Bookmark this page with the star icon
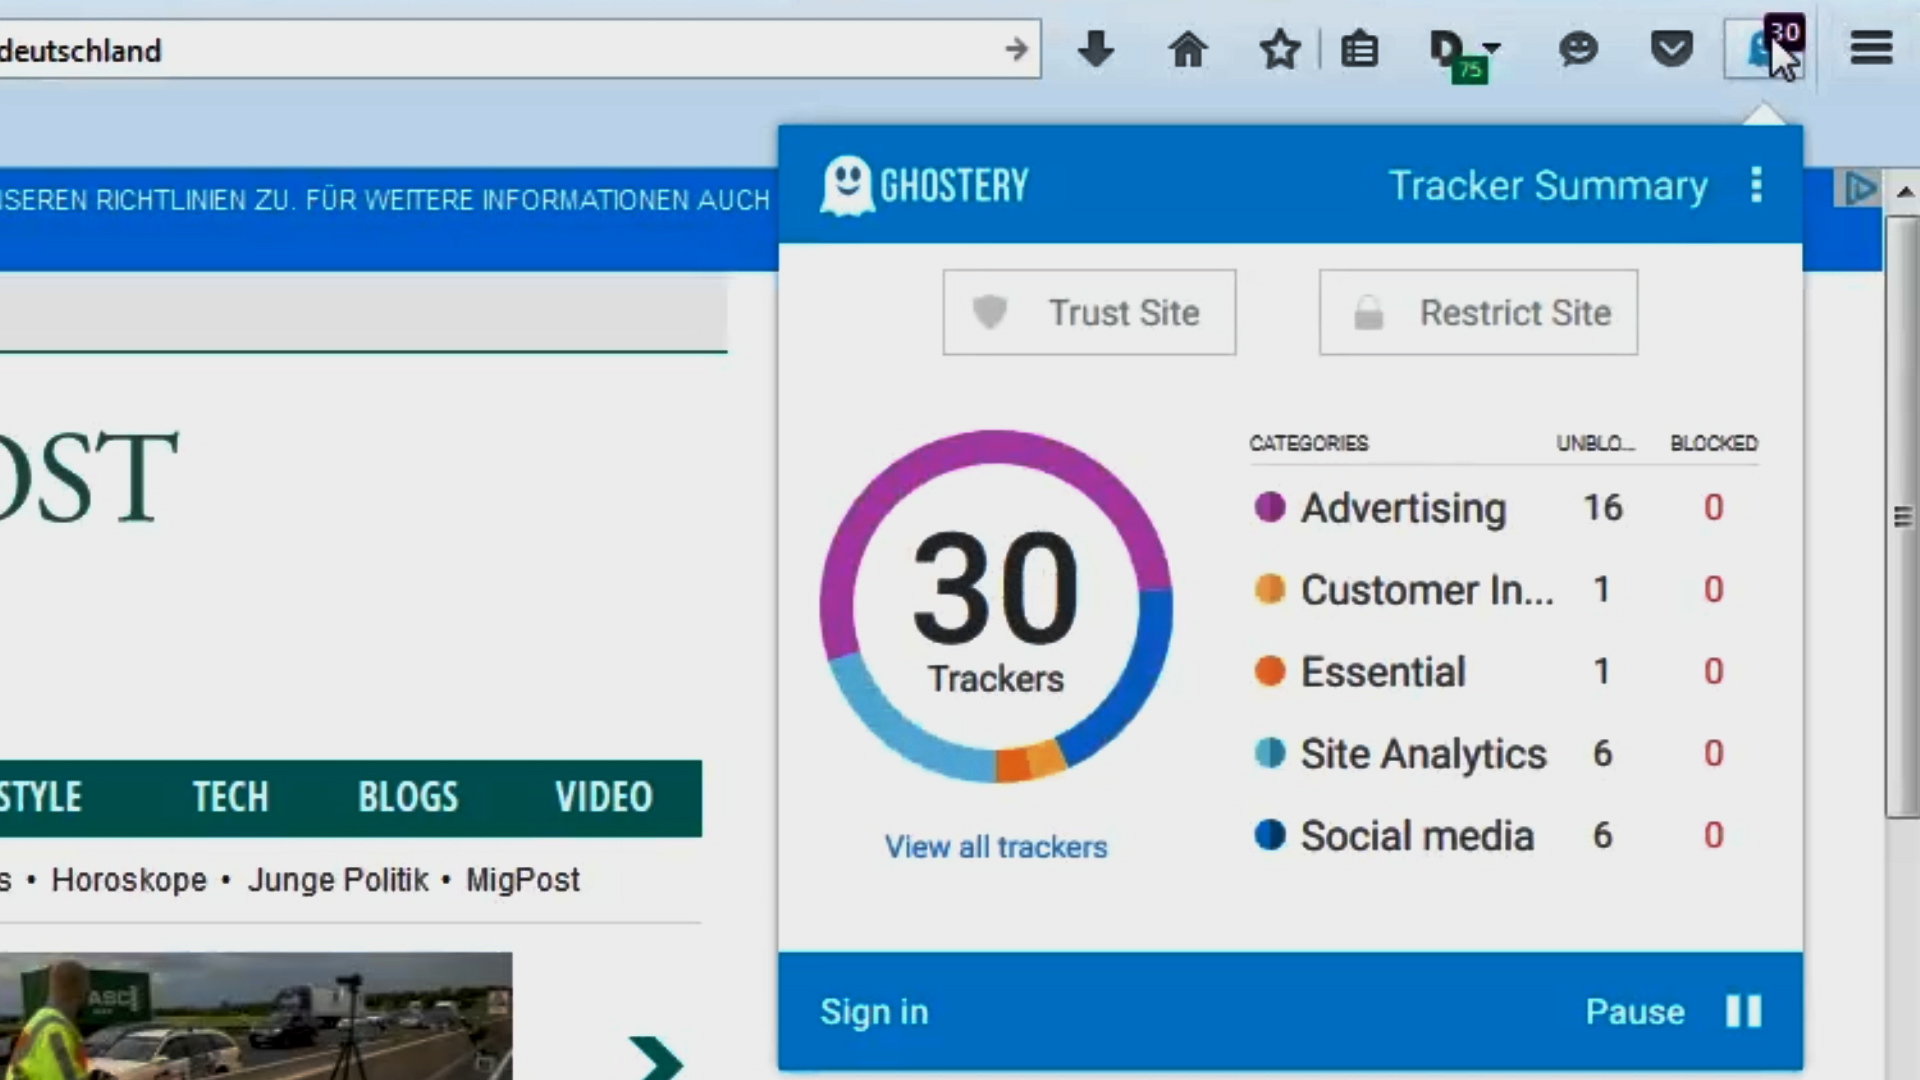This screenshot has width=1920, height=1080. [x=1279, y=48]
